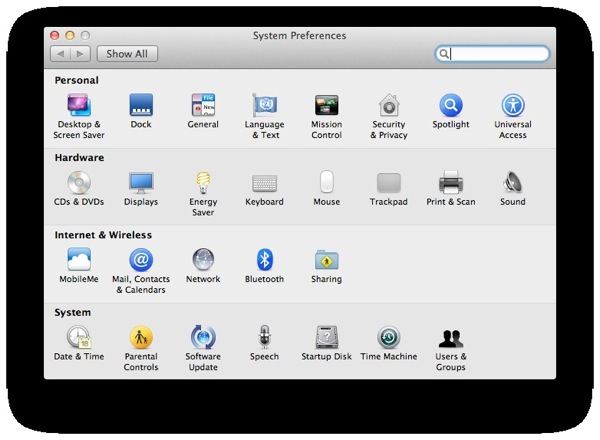Click the Show All button
This screenshot has width=600, height=440.
click(127, 54)
